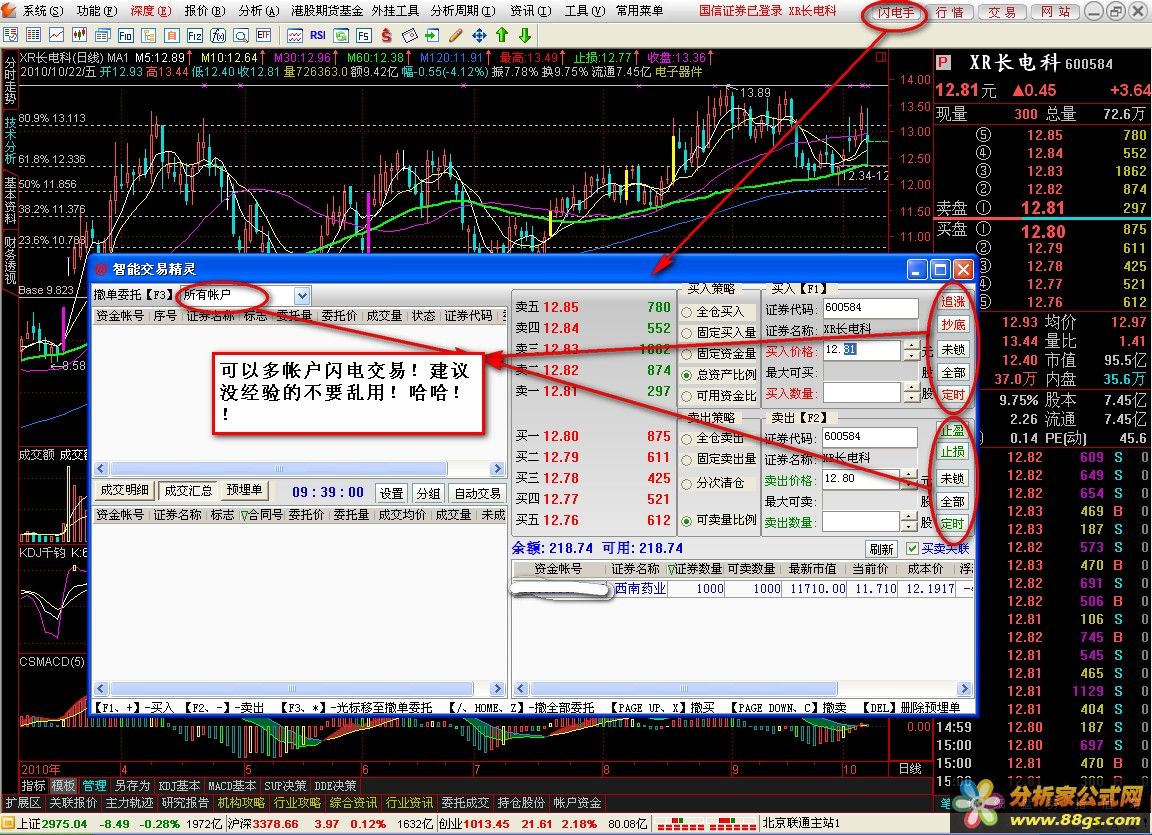Click the 刷新 refresh button
The image size is (1152, 835).
(881, 549)
